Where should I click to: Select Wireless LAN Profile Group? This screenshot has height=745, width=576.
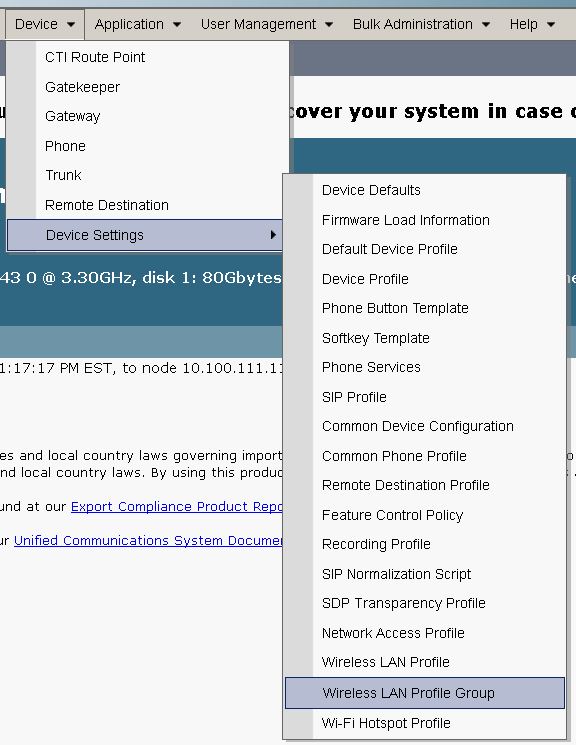(425, 693)
